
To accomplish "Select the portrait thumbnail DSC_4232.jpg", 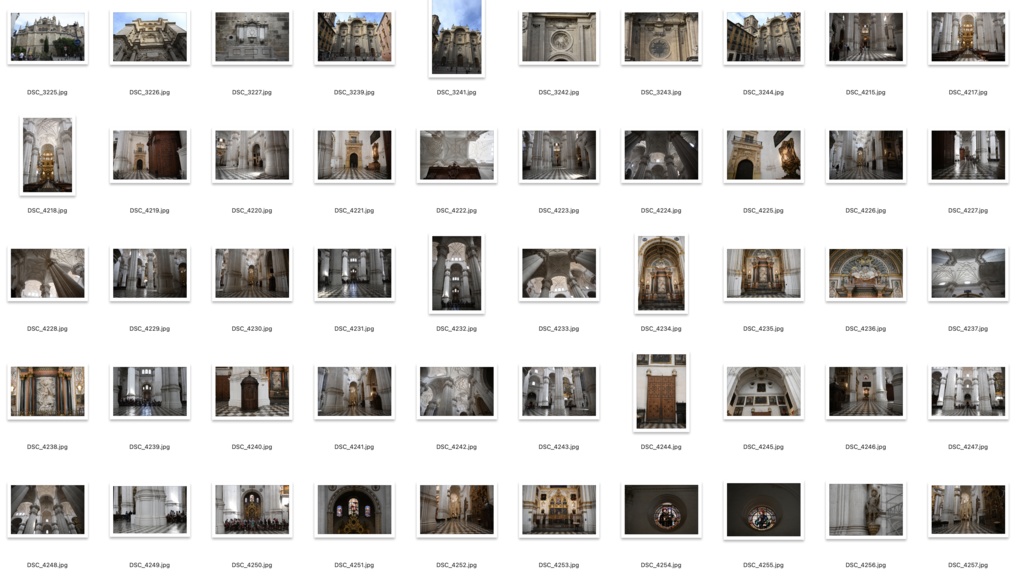I will [456, 273].
